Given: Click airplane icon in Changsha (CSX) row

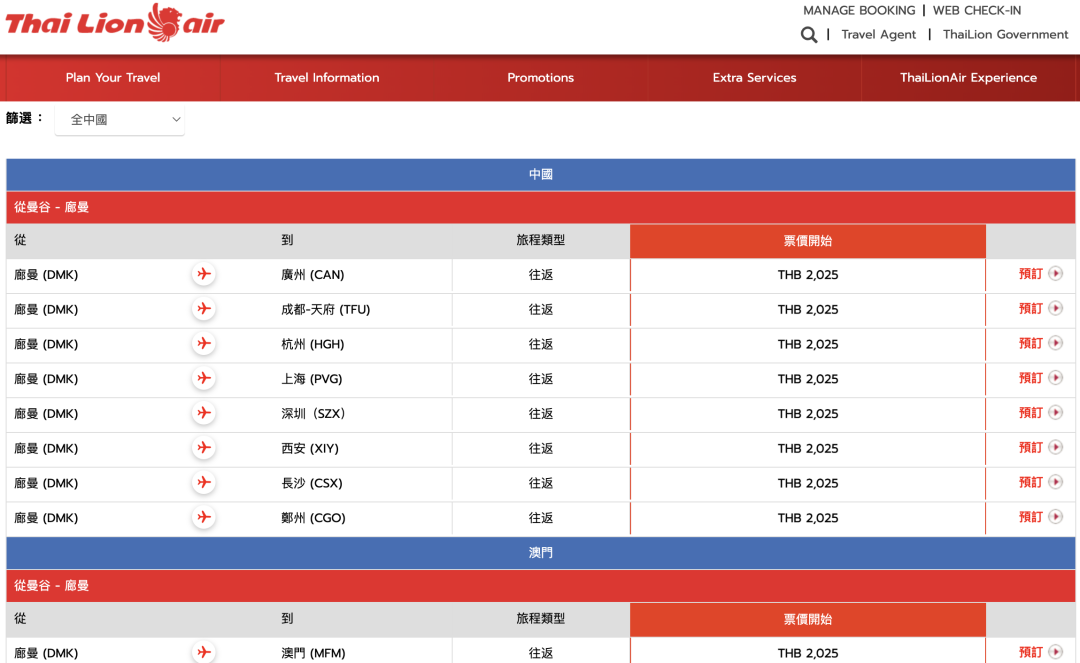Looking at the screenshot, I should [204, 483].
